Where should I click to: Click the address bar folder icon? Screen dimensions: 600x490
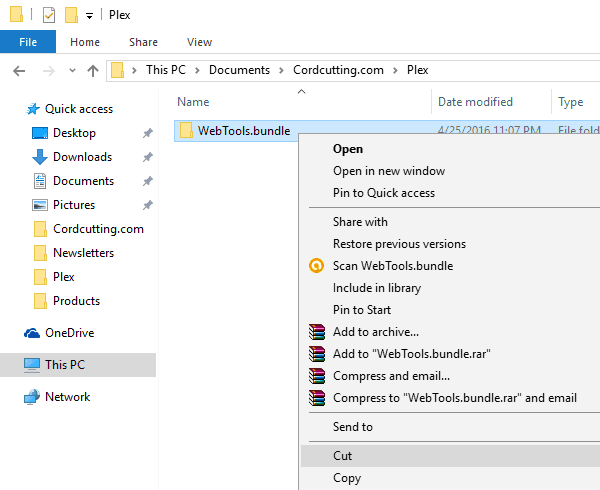(x=117, y=70)
